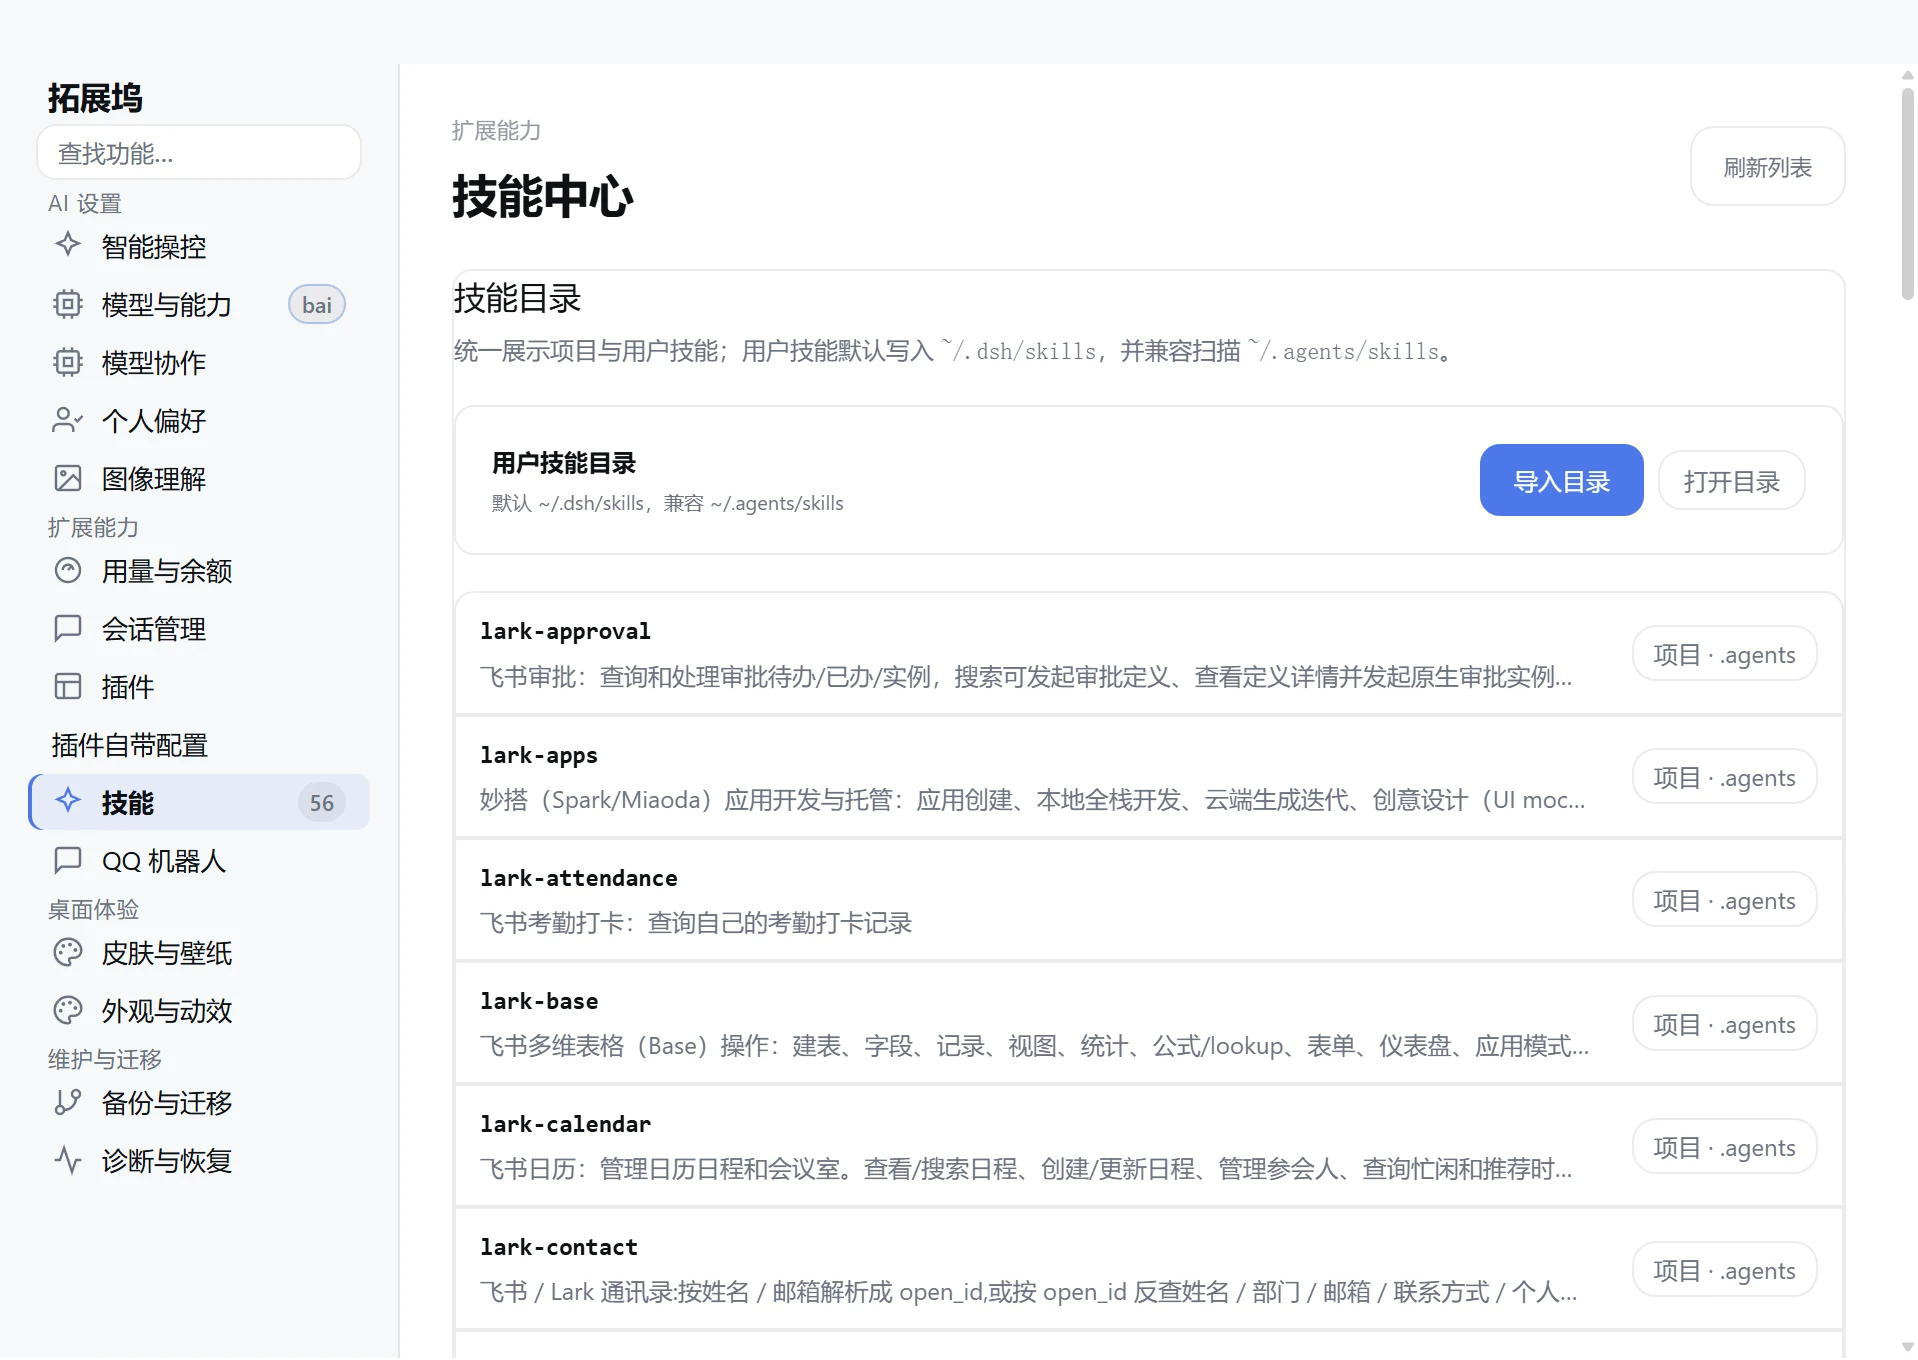This screenshot has height=1360, width=1918.
Task: Click the gauge icon beside 用量与余额
Action: (x=68, y=570)
